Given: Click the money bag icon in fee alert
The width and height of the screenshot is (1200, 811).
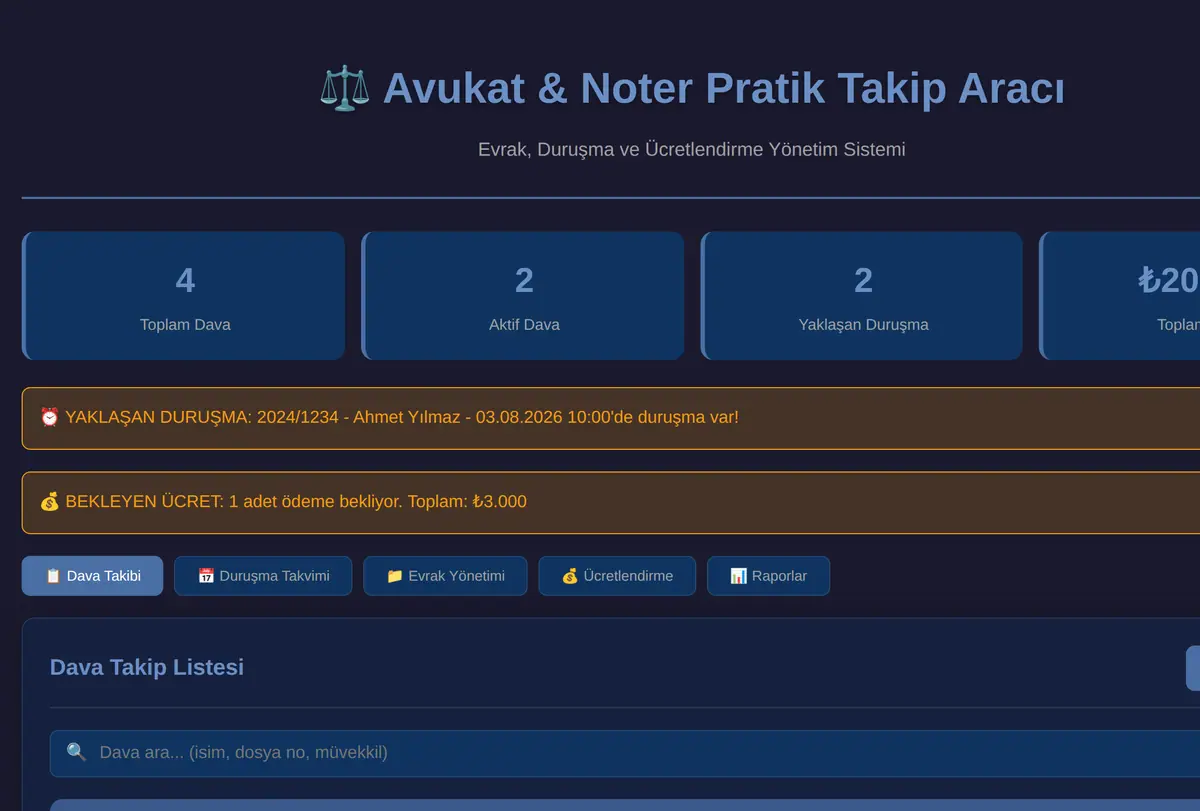Looking at the screenshot, I should [x=49, y=502].
